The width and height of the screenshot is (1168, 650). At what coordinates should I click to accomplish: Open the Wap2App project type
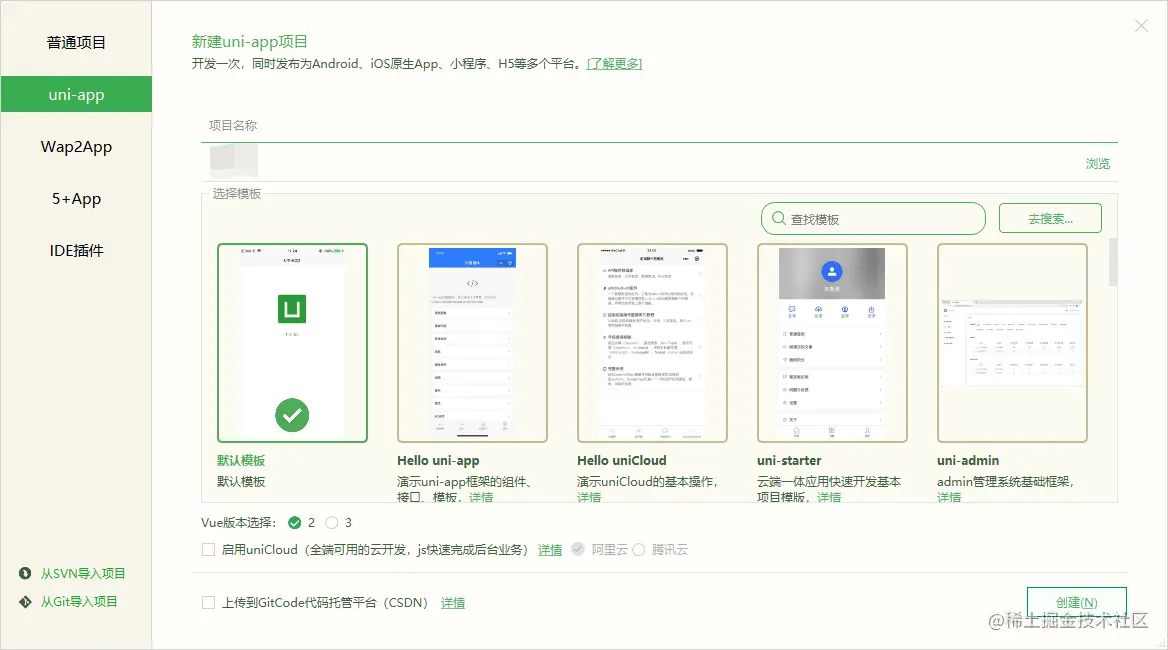point(76,147)
